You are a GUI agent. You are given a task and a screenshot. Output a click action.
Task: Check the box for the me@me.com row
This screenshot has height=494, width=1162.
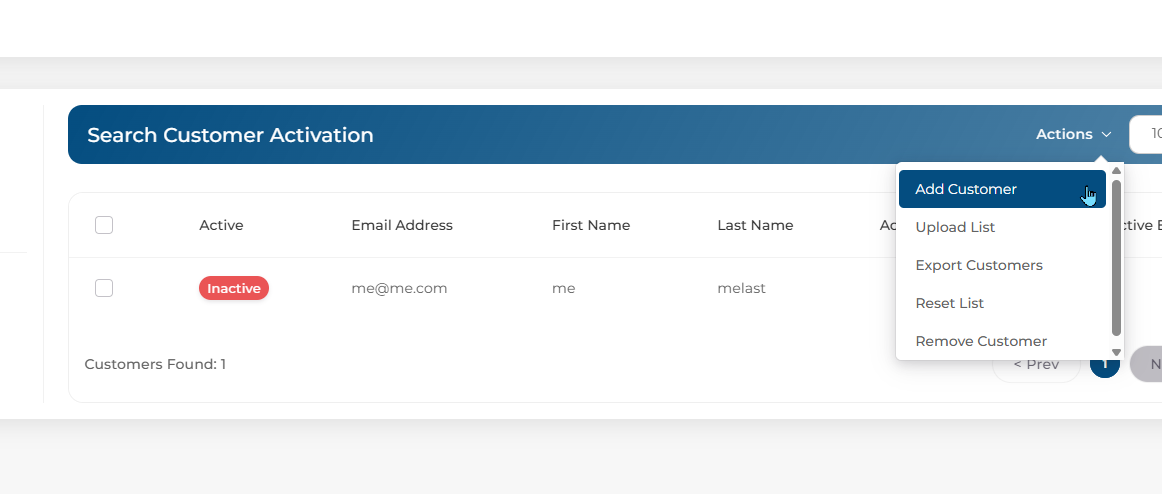coord(104,288)
